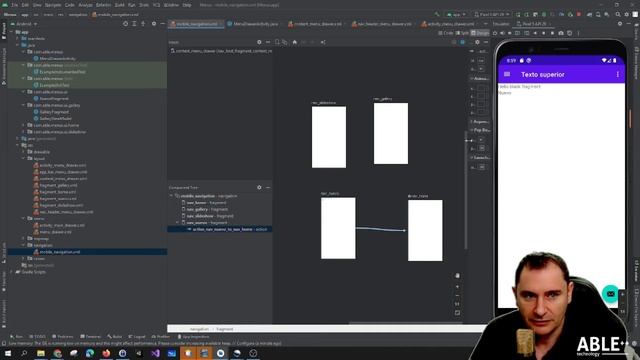The height and width of the screenshot is (360, 640).
Task: Open File Explorer from the taskbar
Action: click(x=41, y=353)
